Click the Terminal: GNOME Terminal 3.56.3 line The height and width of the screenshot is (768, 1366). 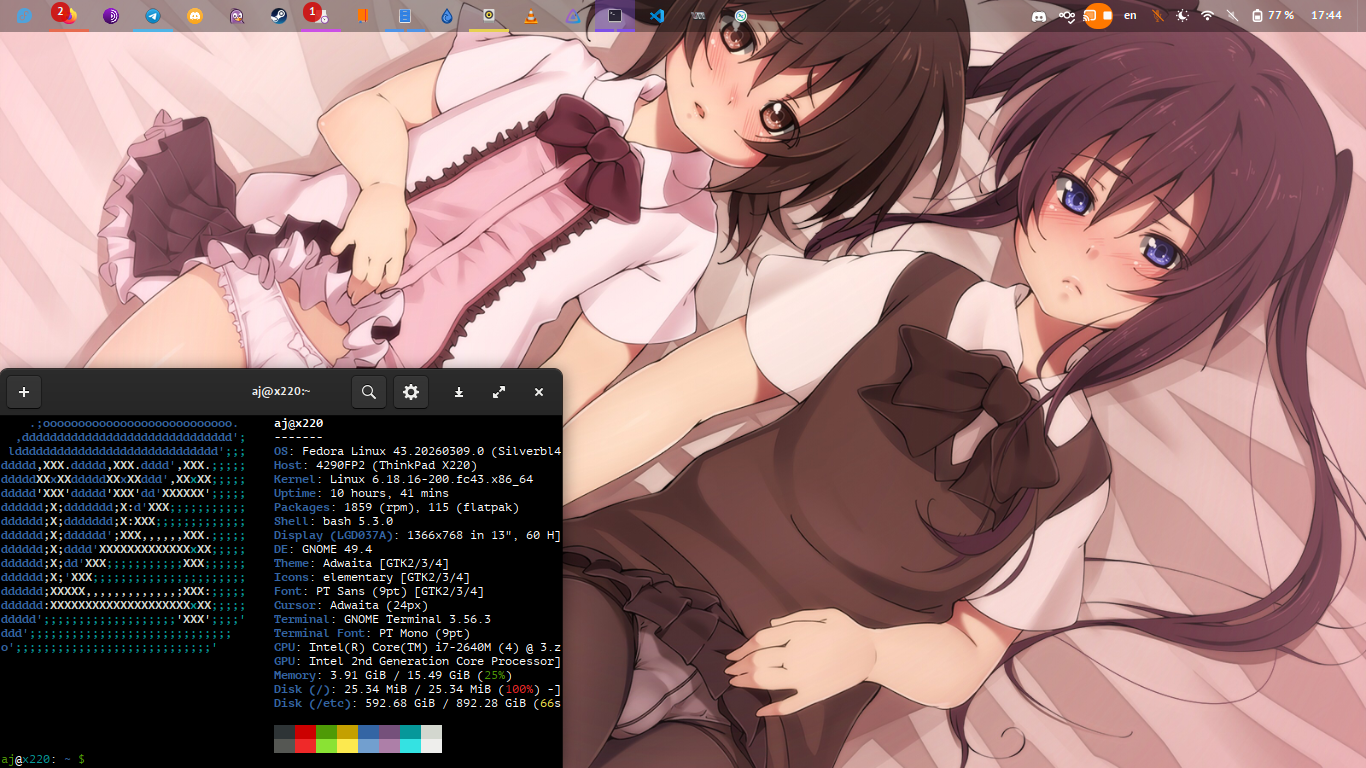pyautogui.click(x=382, y=620)
